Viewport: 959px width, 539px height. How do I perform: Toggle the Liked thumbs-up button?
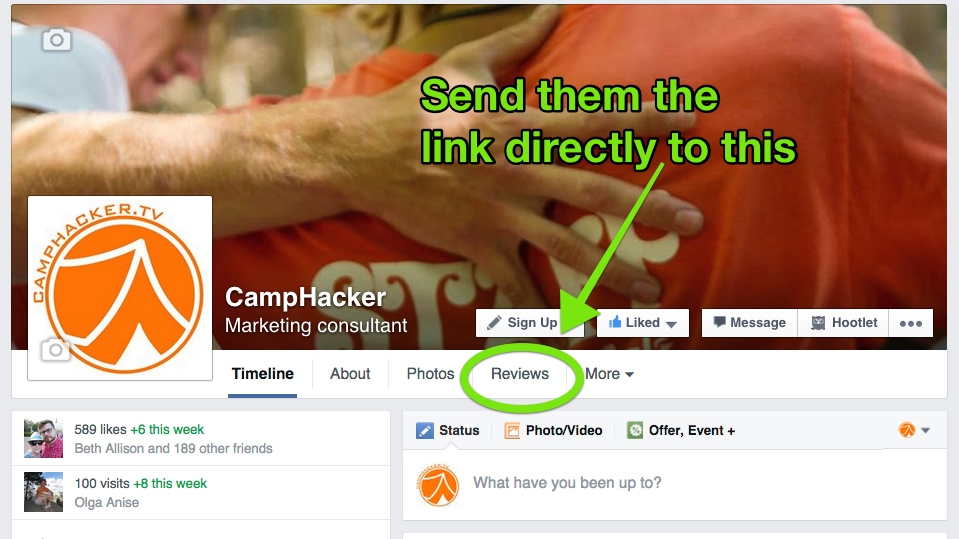tap(634, 322)
